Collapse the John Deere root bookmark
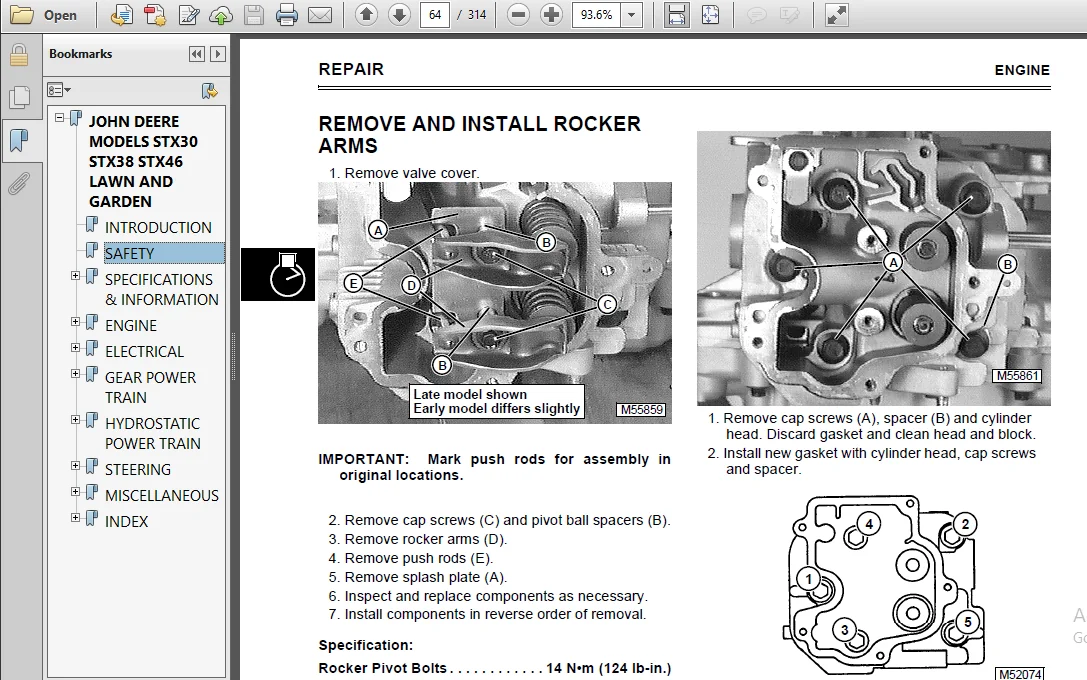This screenshot has height=680, width=1087. coord(60,117)
